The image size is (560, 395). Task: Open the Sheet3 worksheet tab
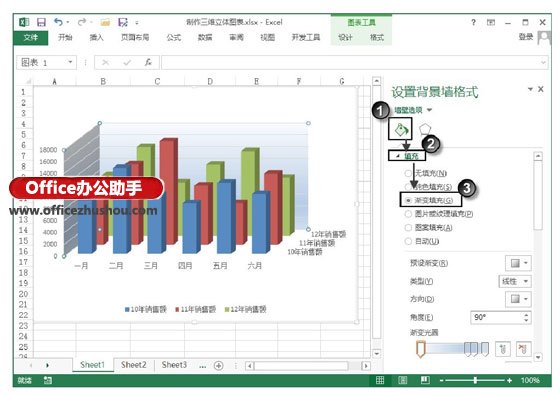pyautogui.click(x=174, y=365)
